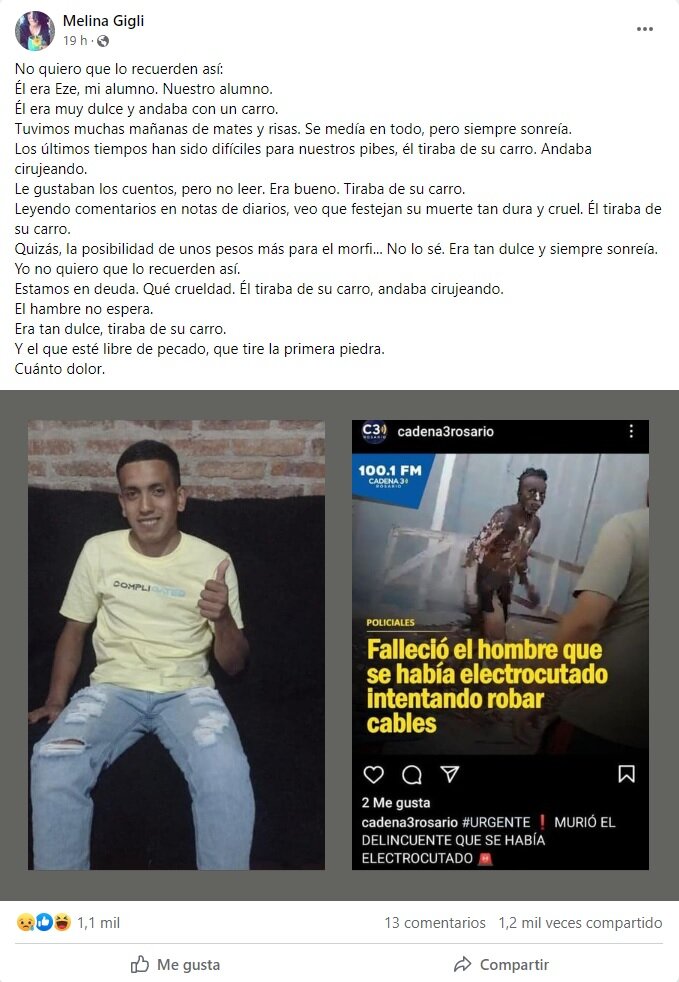This screenshot has width=679, height=982.
Task: Click the sad reaction emoji
Action: [x=25, y=922]
